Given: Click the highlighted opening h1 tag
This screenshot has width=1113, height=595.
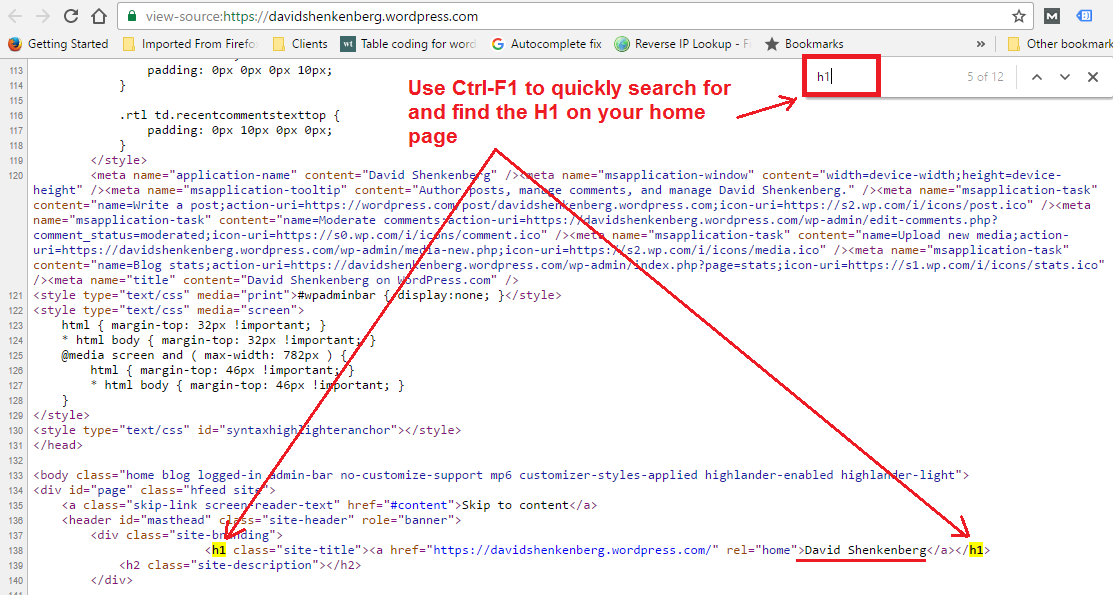Looking at the screenshot, I should [x=219, y=550].
